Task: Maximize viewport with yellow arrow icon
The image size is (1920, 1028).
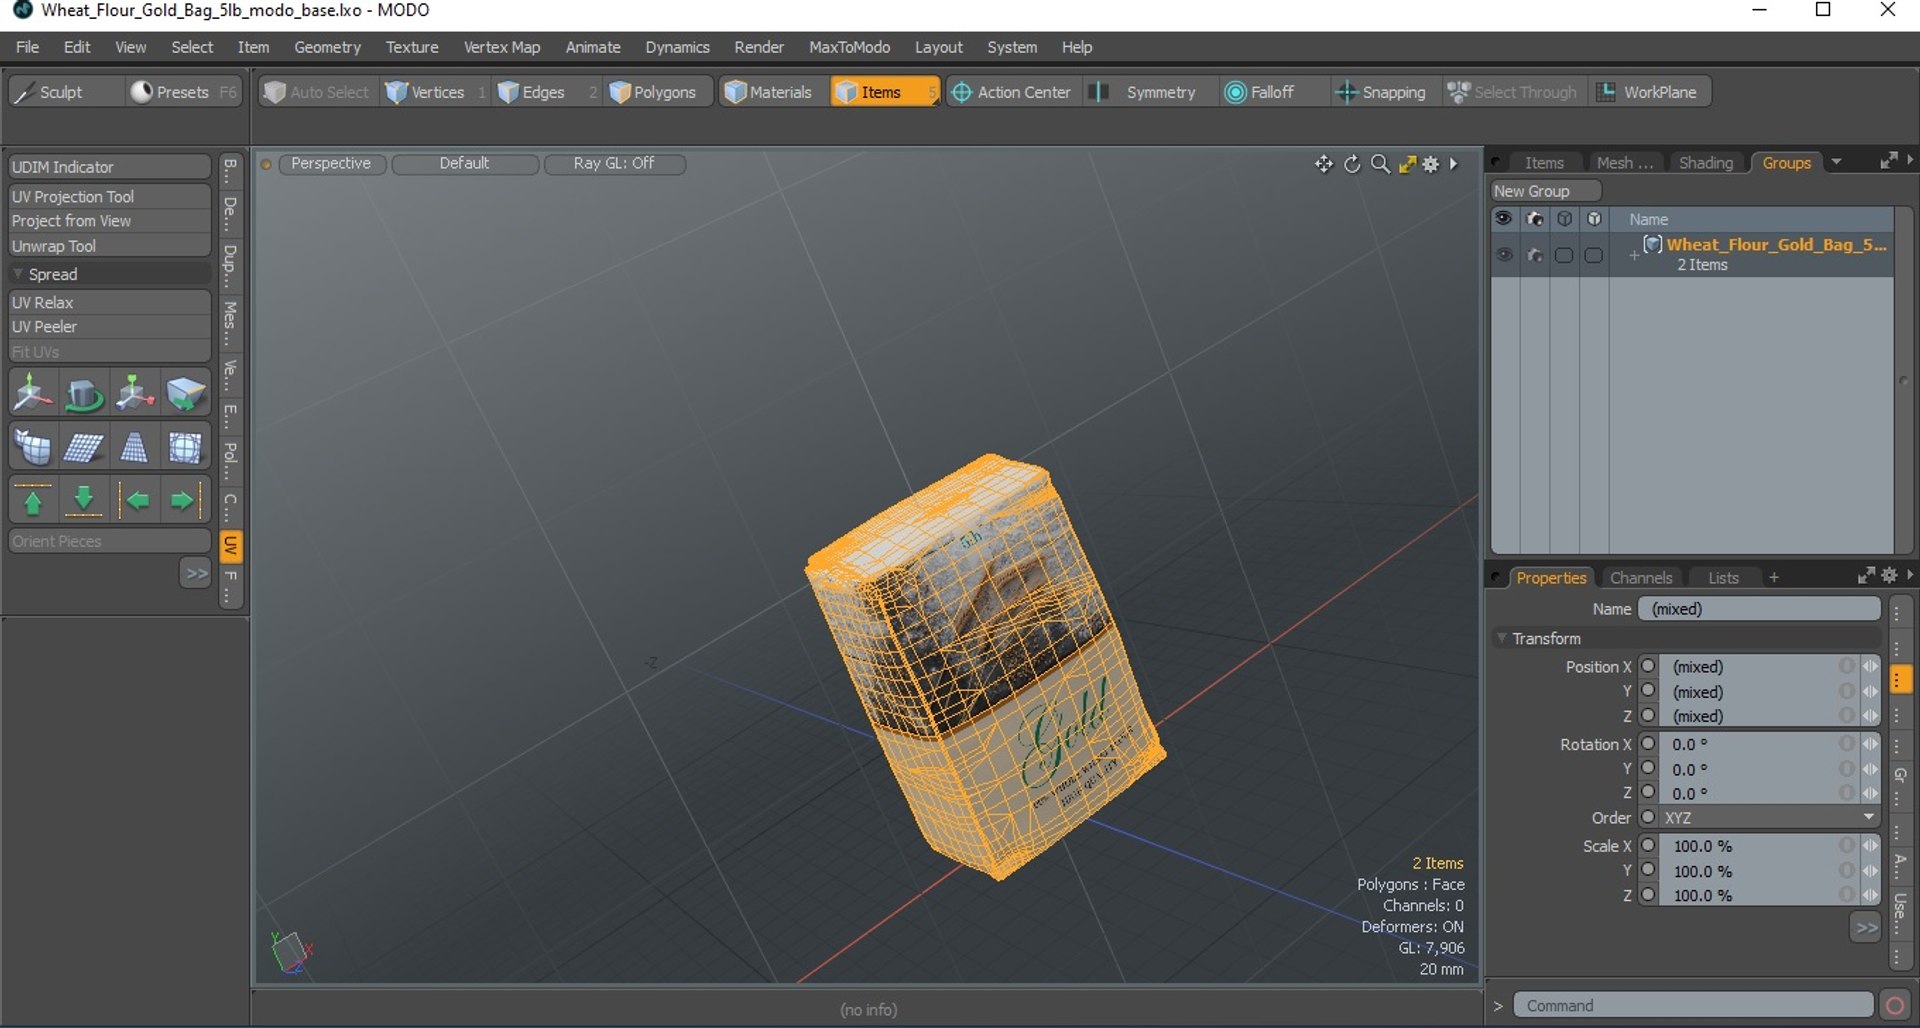Action: 1407,164
